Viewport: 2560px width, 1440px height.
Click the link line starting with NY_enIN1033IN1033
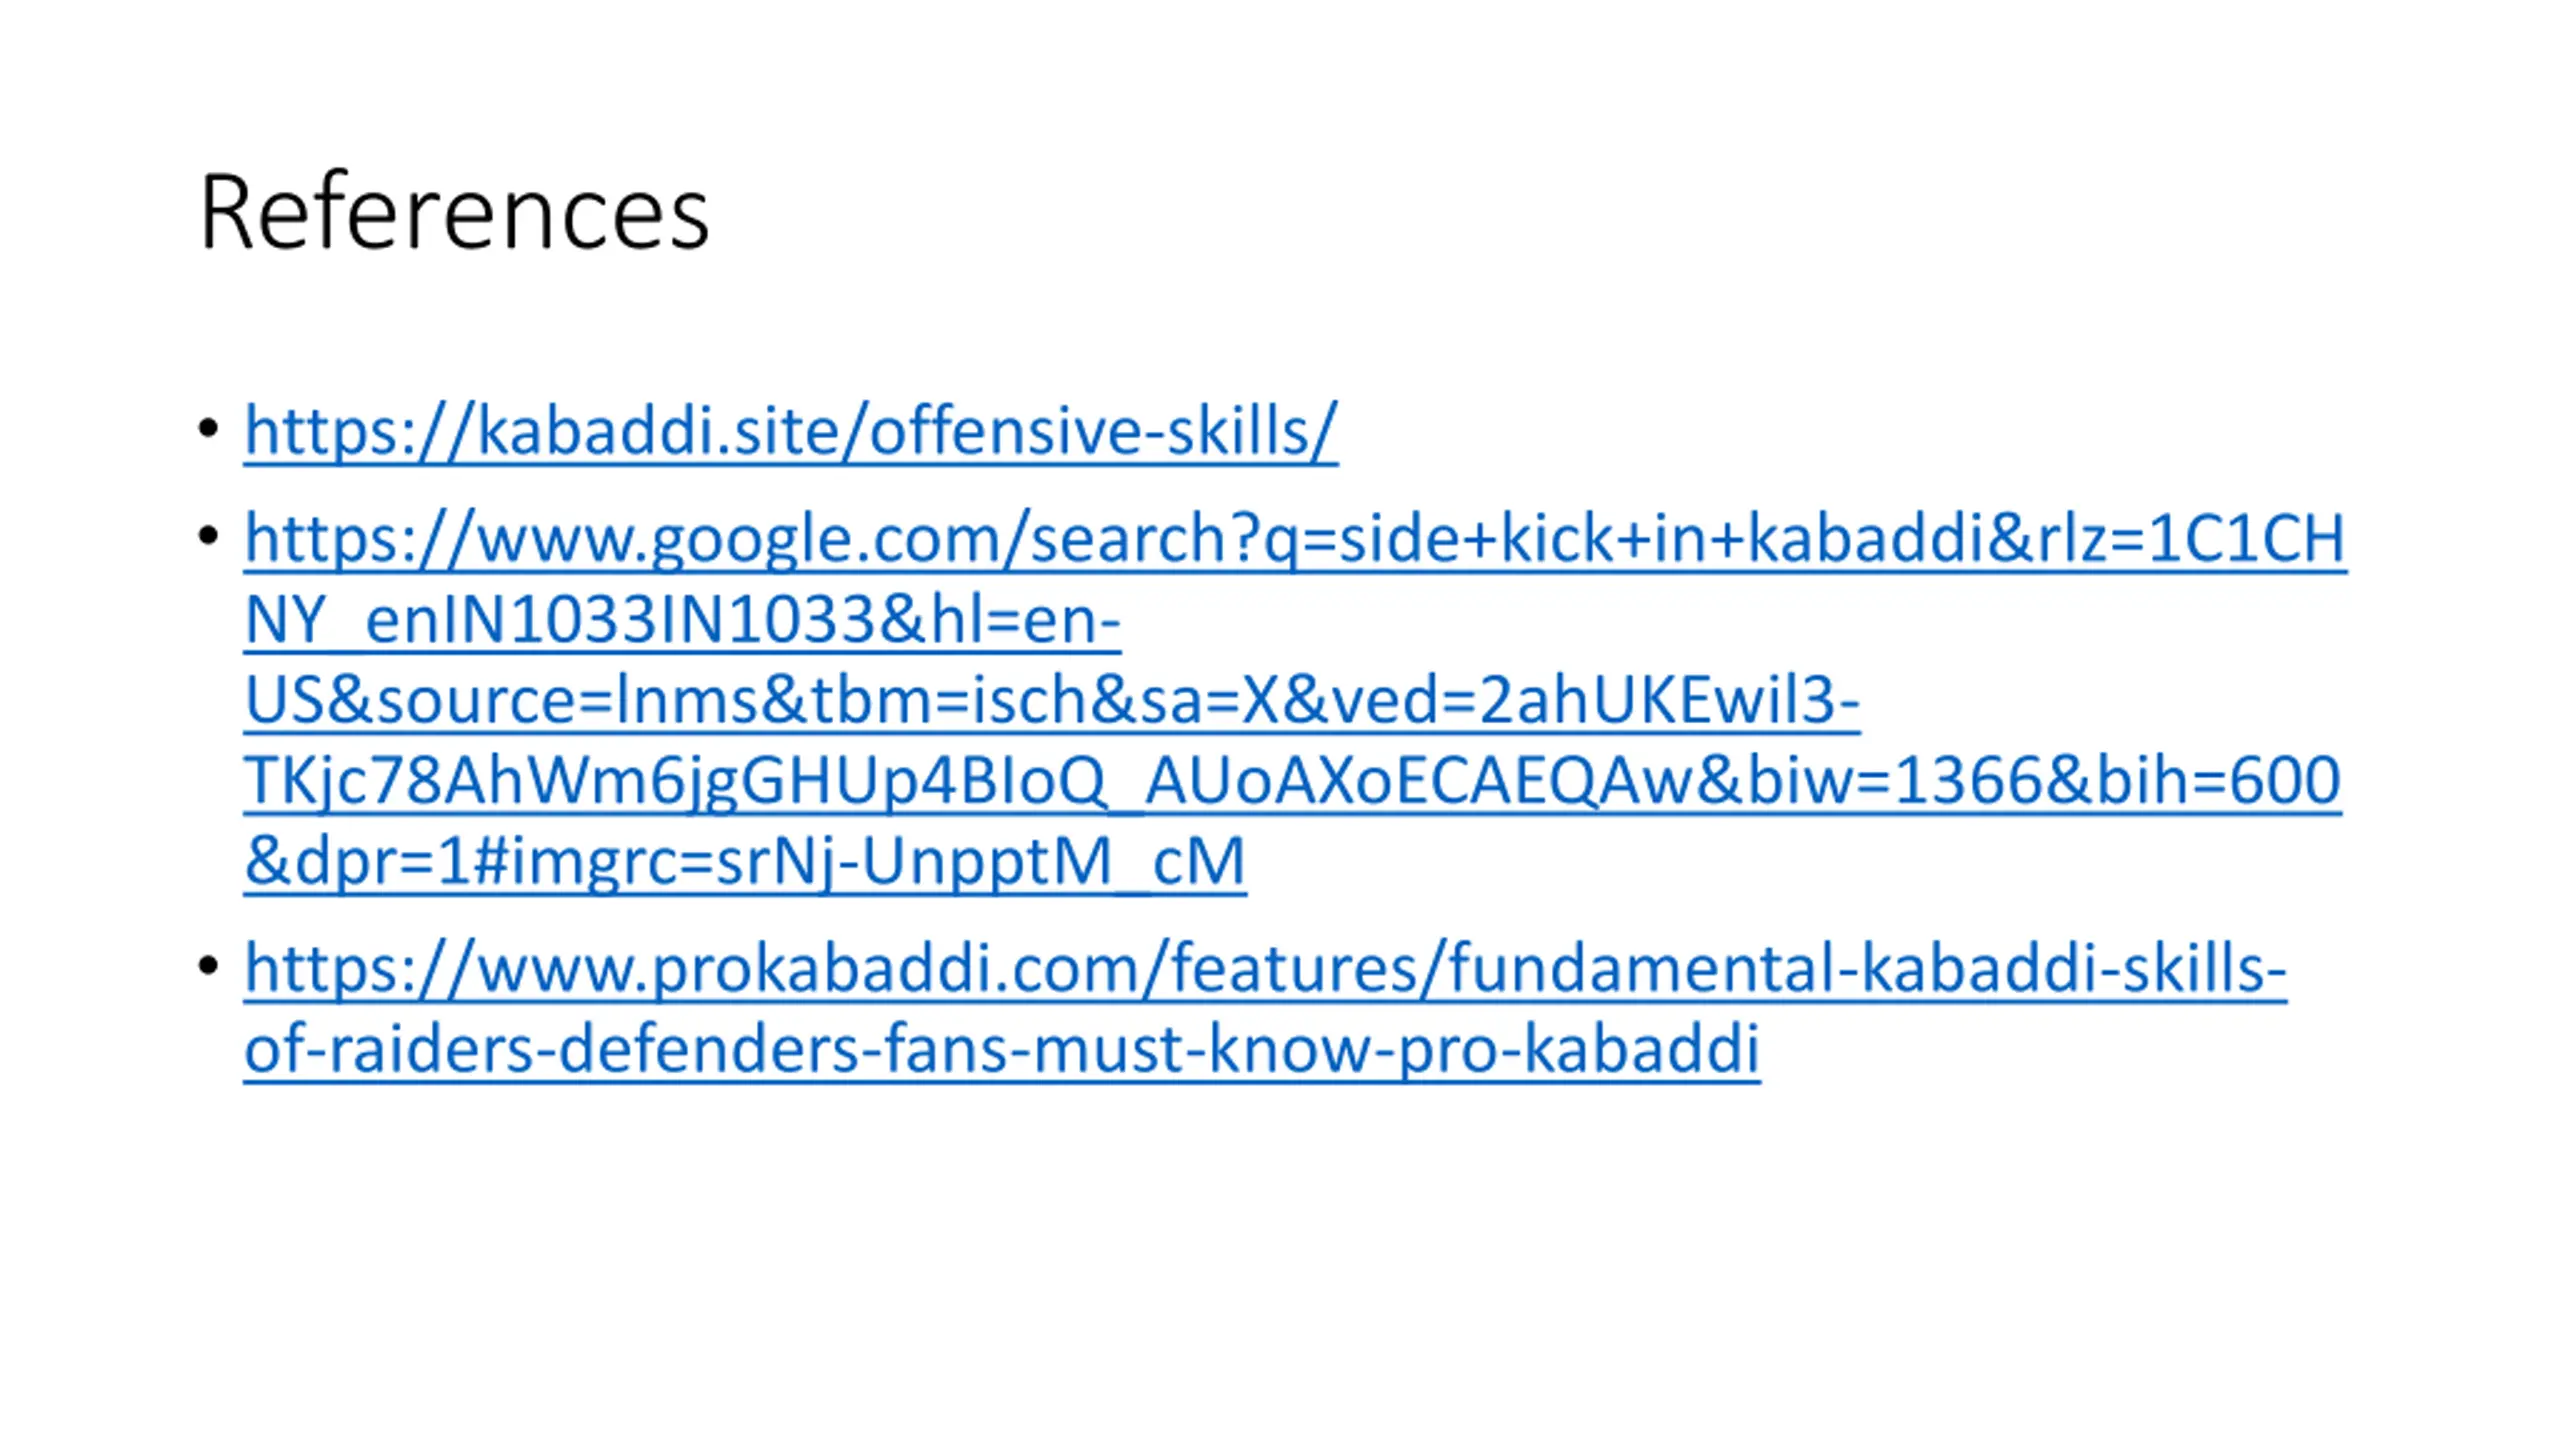(x=682, y=619)
